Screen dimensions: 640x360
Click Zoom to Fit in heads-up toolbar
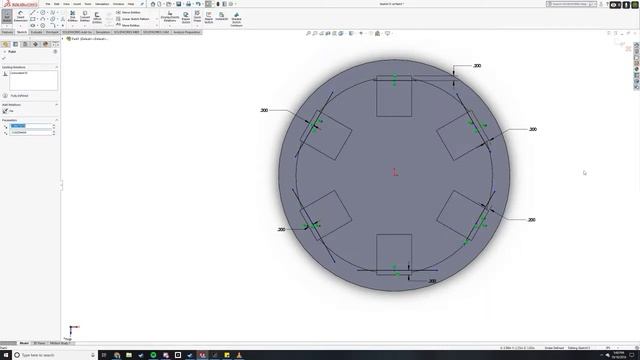[309, 33]
